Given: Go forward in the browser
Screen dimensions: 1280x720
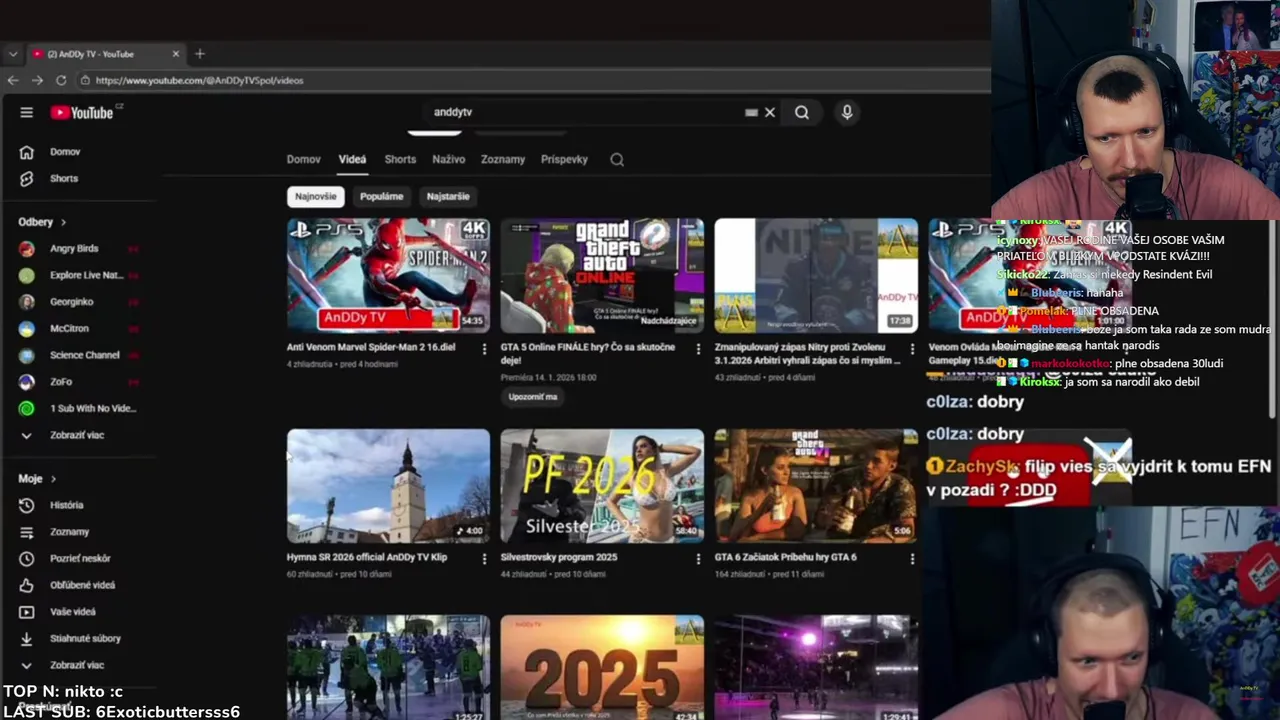Looking at the screenshot, I should 37,80.
